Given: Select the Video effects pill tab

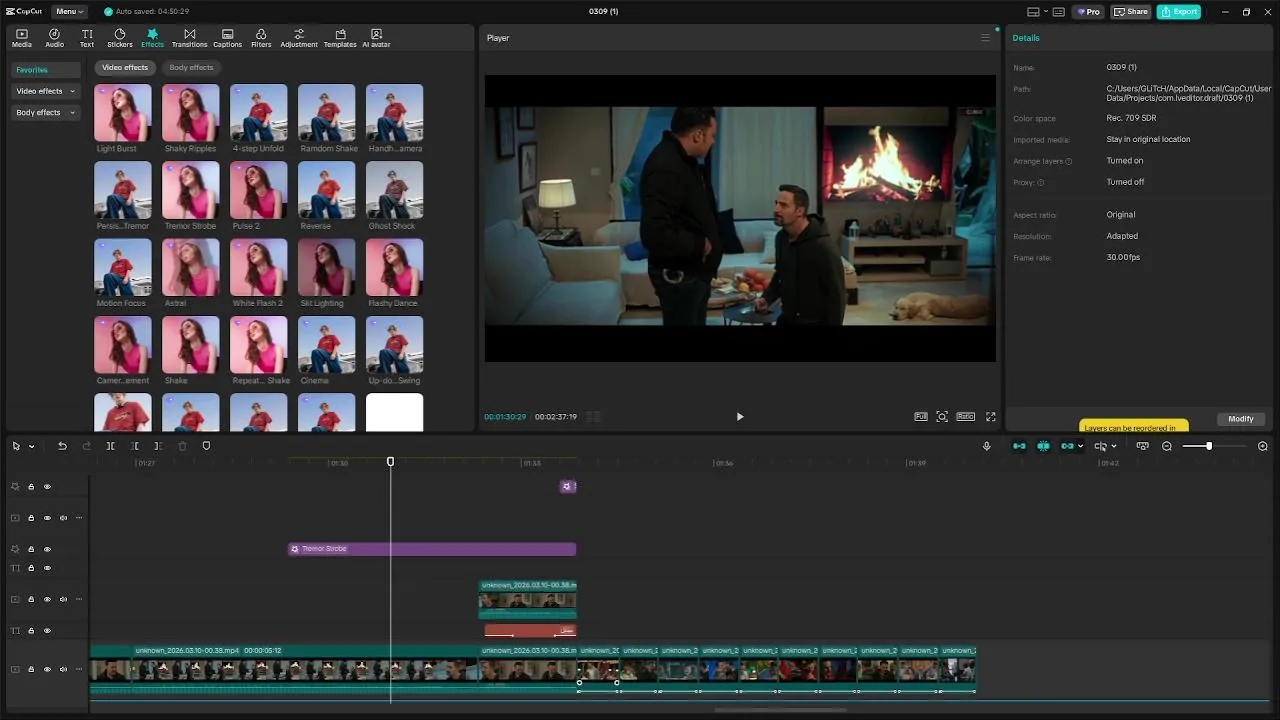Looking at the screenshot, I should (x=125, y=67).
